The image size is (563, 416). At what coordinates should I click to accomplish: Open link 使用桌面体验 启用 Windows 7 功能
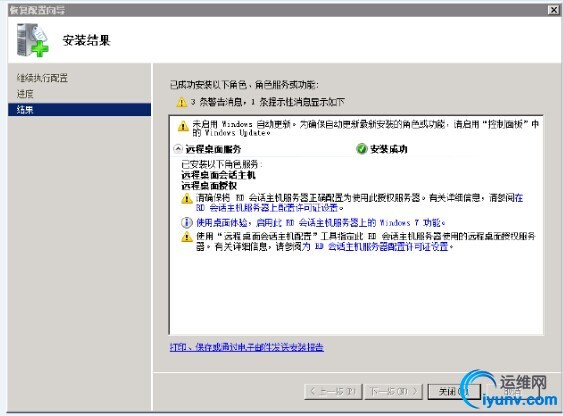pos(320,223)
